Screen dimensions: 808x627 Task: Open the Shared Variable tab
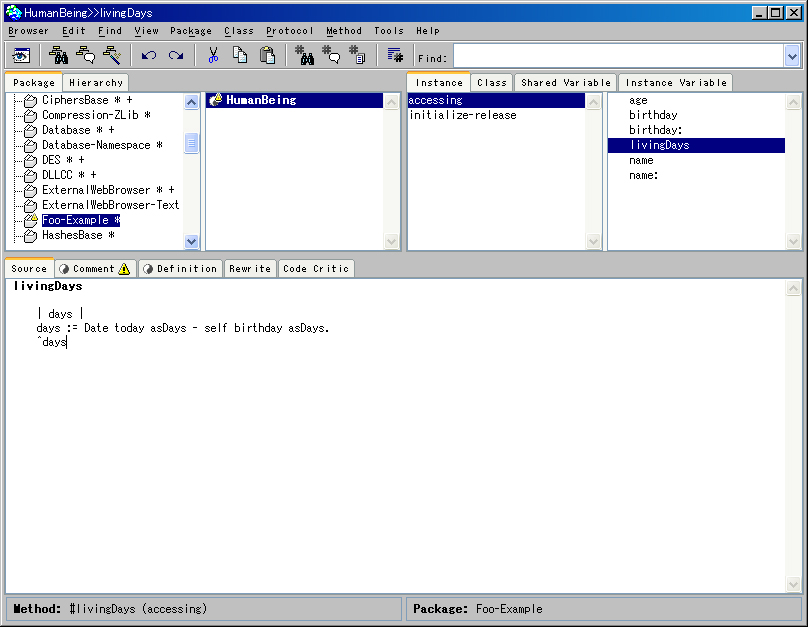coord(566,82)
